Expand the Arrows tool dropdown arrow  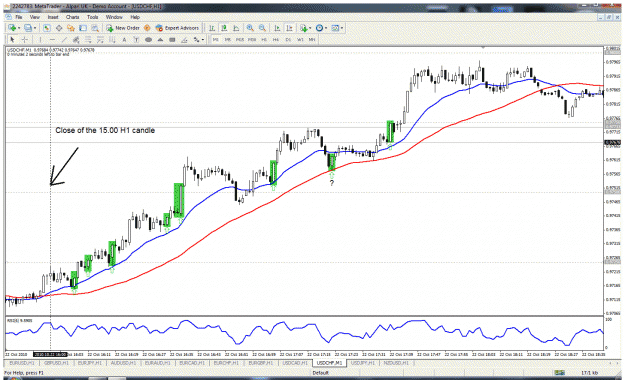[202, 39]
